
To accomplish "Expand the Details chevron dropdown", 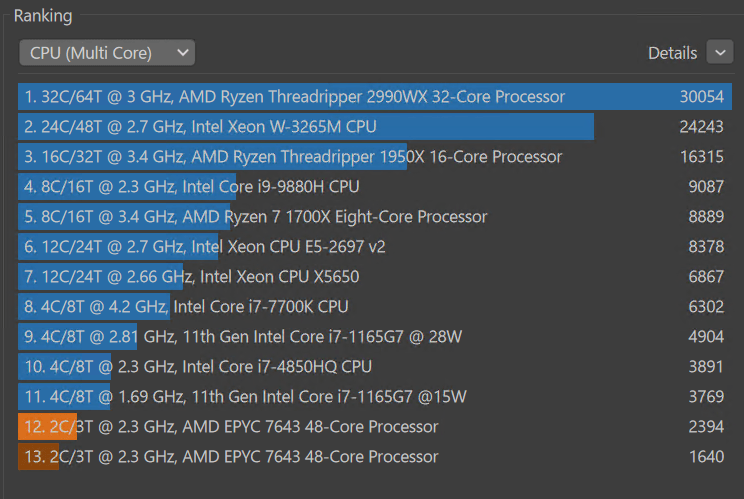I will click(x=720, y=52).
